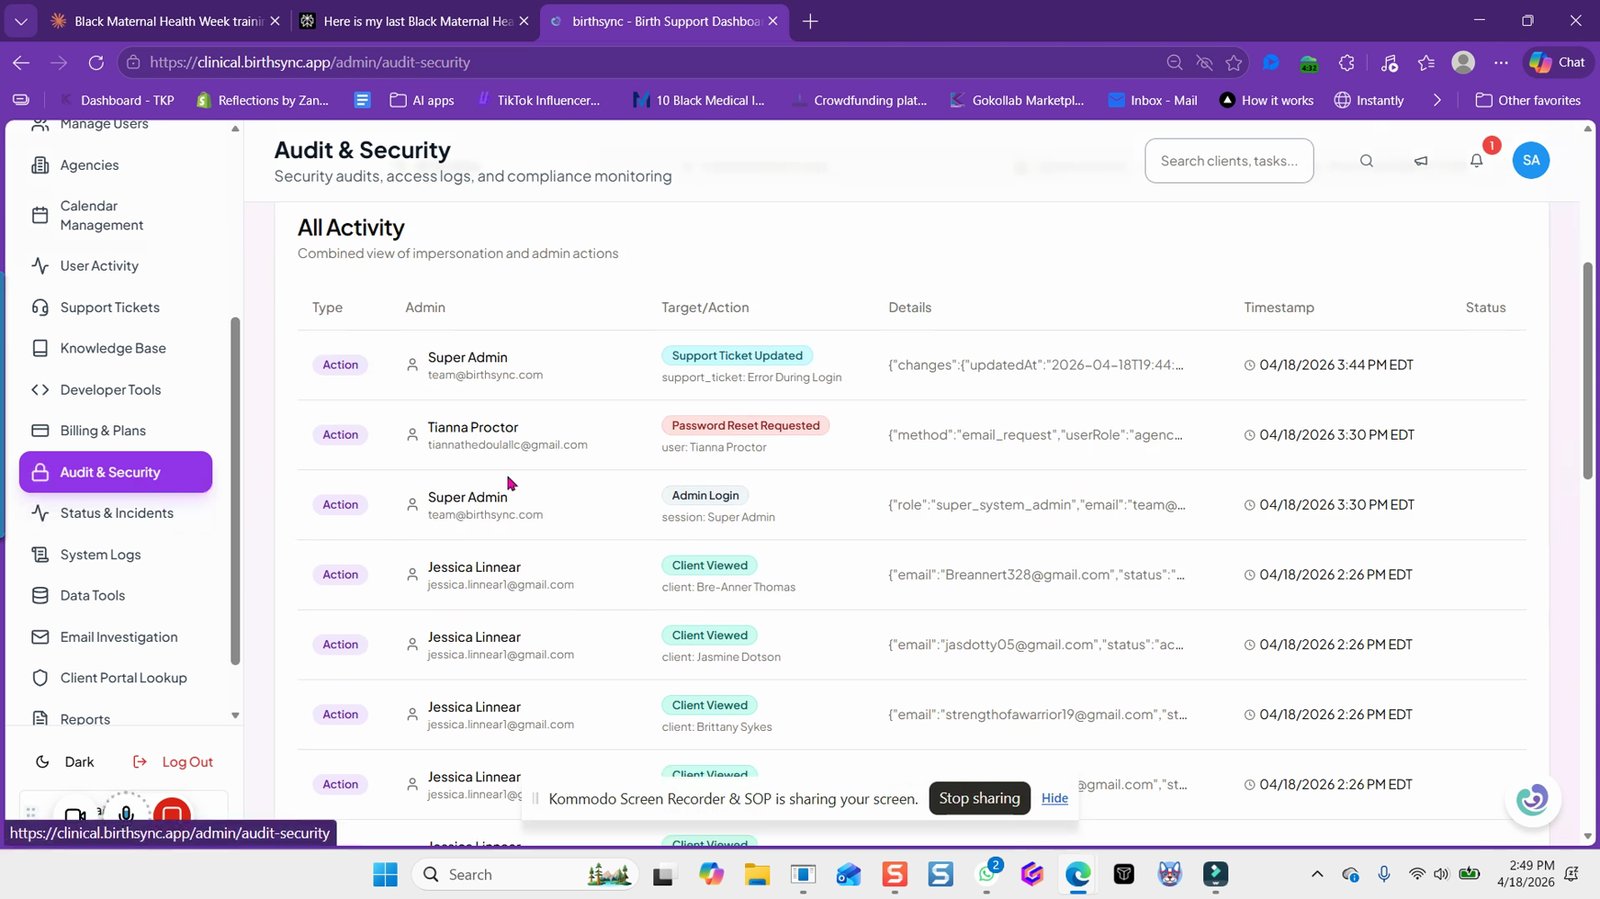Open the tab search dropdown arrow
Screen dimensions: 1600x899
coord(21,21)
